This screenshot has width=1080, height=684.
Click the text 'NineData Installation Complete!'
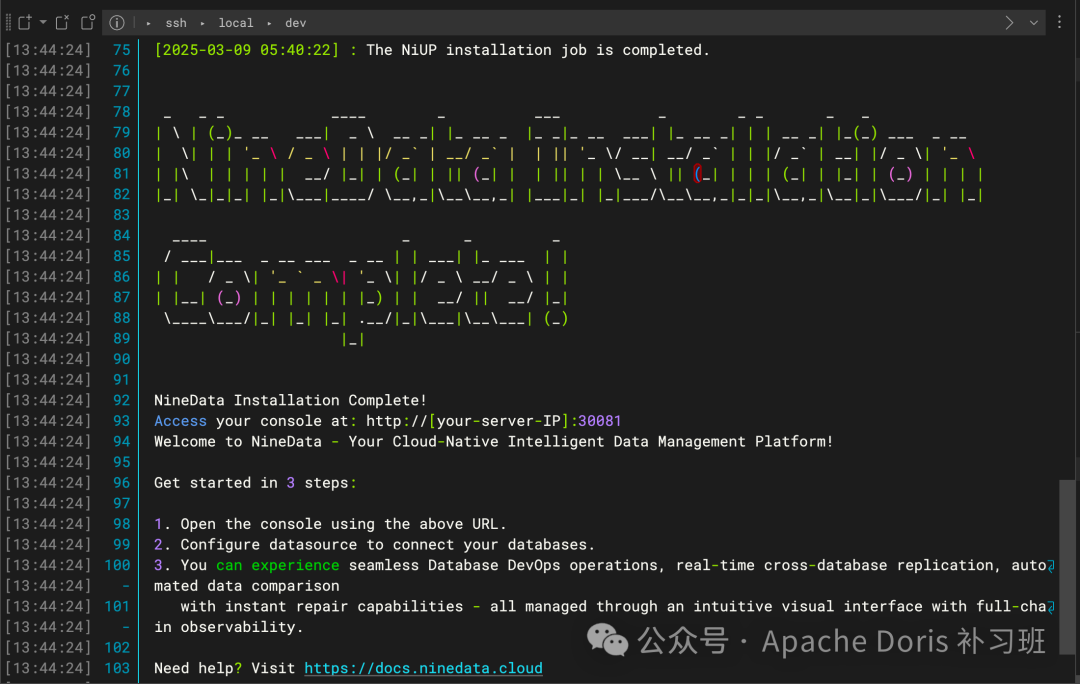[x=290, y=400]
